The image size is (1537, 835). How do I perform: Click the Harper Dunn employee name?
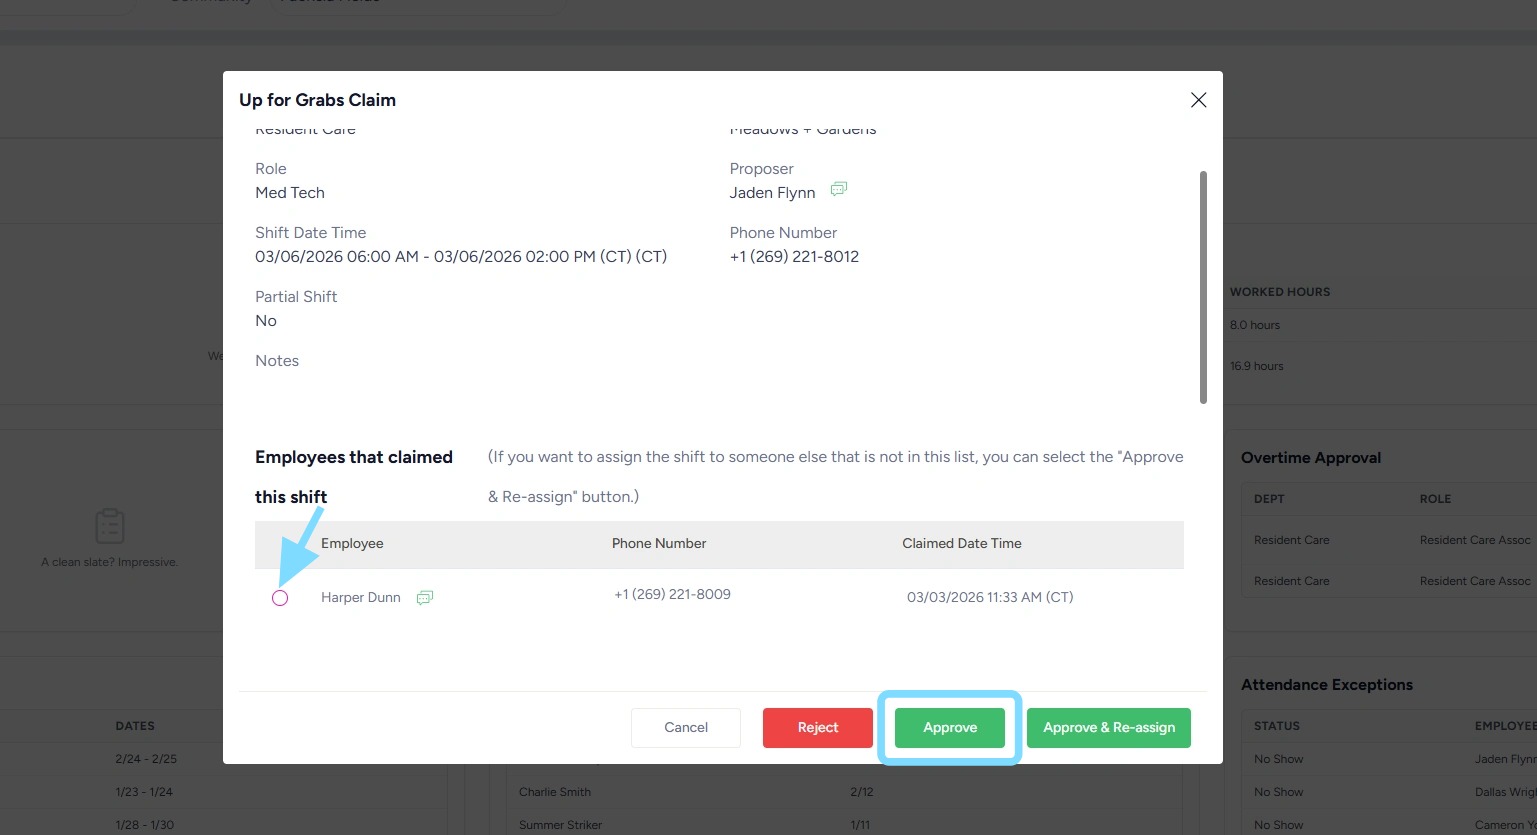click(360, 598)
